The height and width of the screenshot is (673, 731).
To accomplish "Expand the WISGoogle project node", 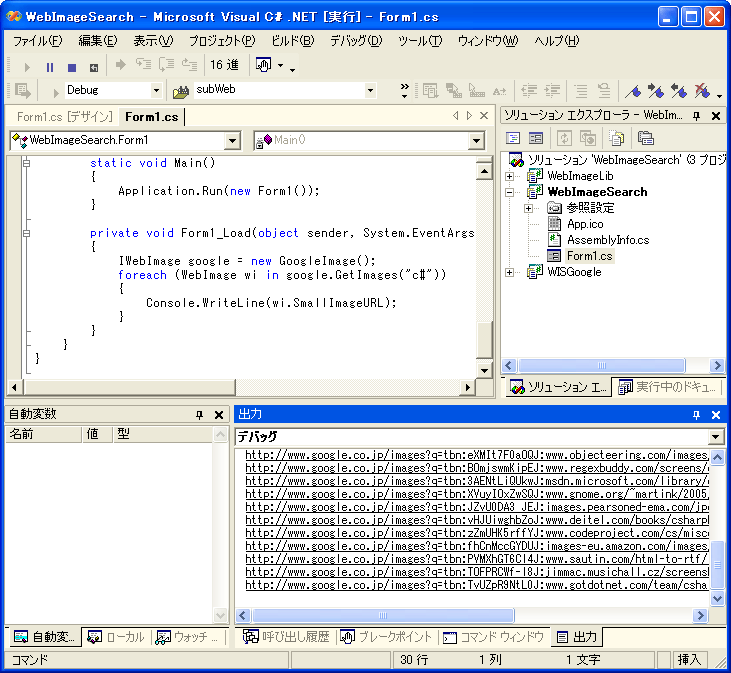I will 509,272.
